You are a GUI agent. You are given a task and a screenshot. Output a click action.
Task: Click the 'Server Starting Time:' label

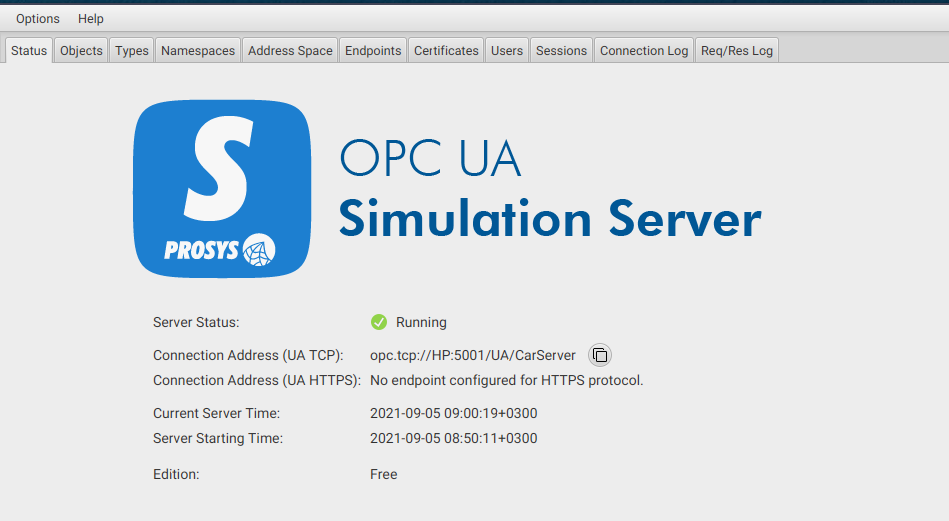tap(218, 439)
